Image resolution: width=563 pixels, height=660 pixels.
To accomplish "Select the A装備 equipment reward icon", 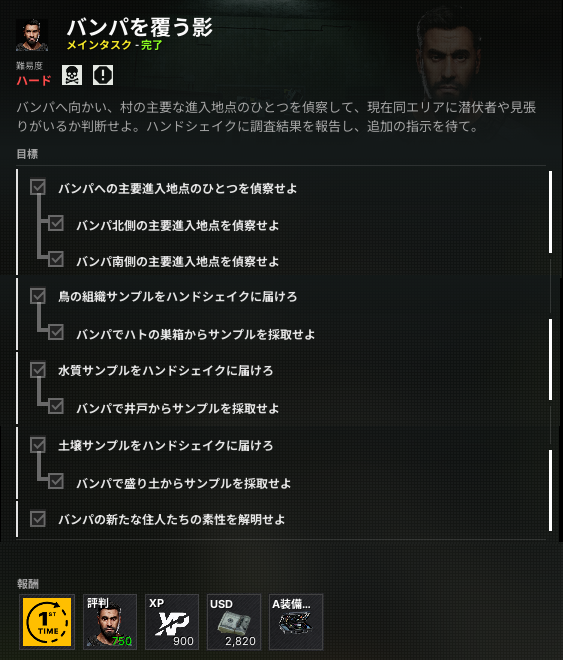I will click(296, 622).
